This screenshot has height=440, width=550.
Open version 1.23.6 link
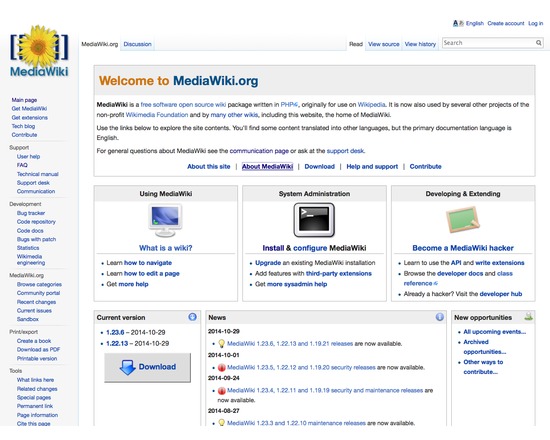(x=115, y=332)
